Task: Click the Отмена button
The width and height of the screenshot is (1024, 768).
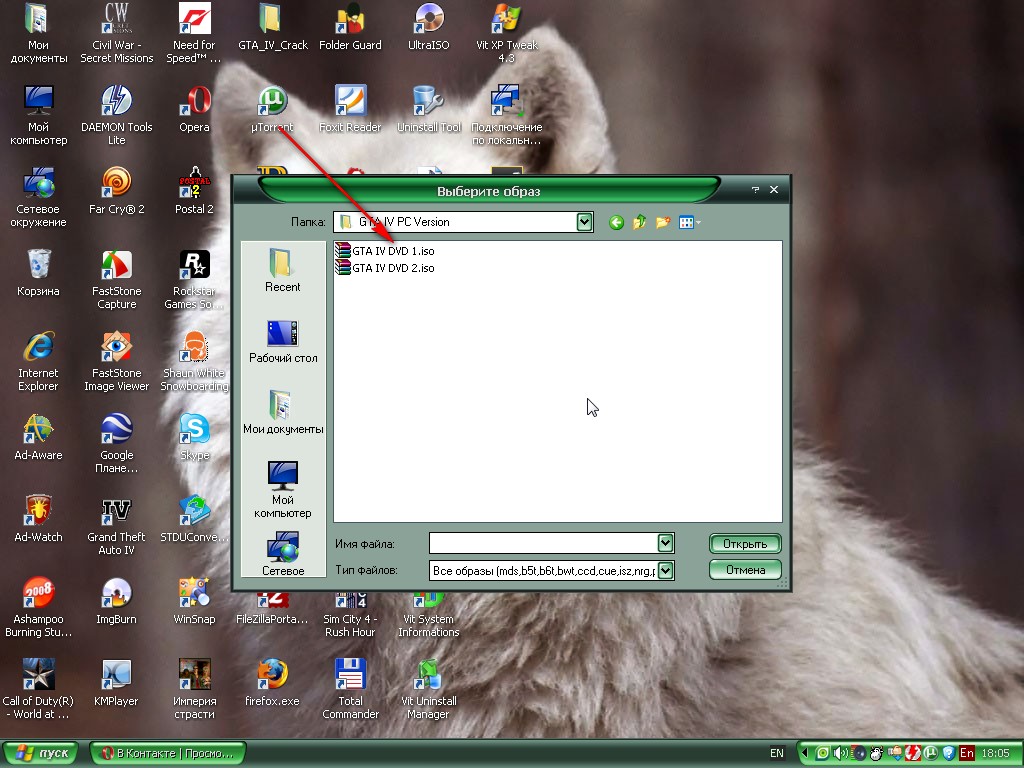Action: pos(744,570)
